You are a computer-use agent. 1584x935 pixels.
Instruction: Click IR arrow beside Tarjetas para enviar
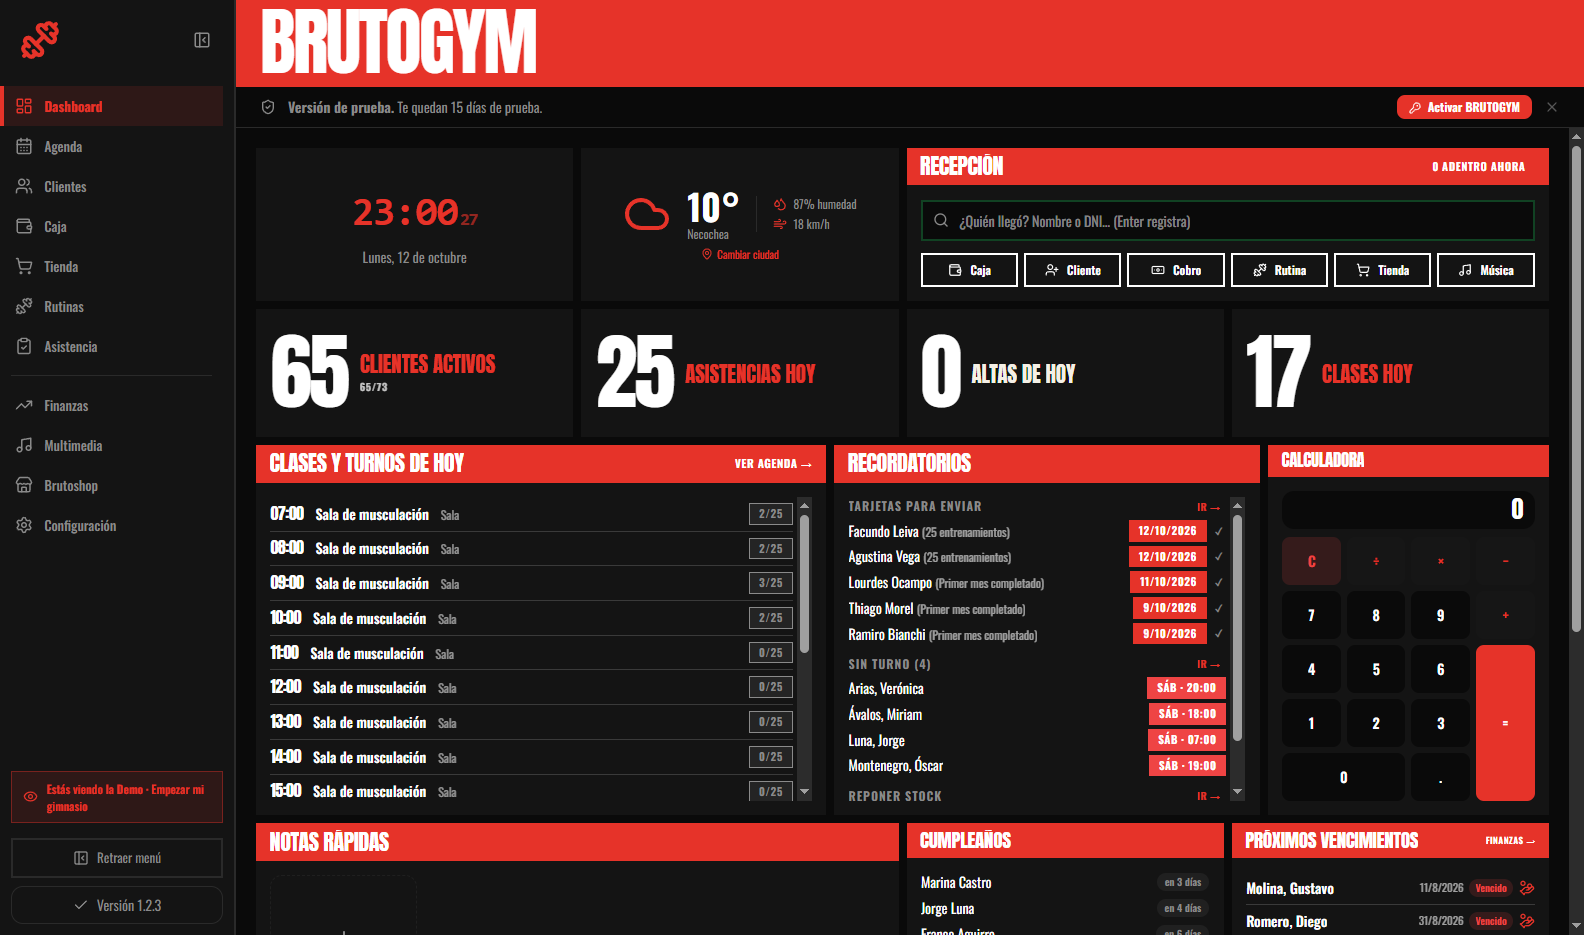1208,507
